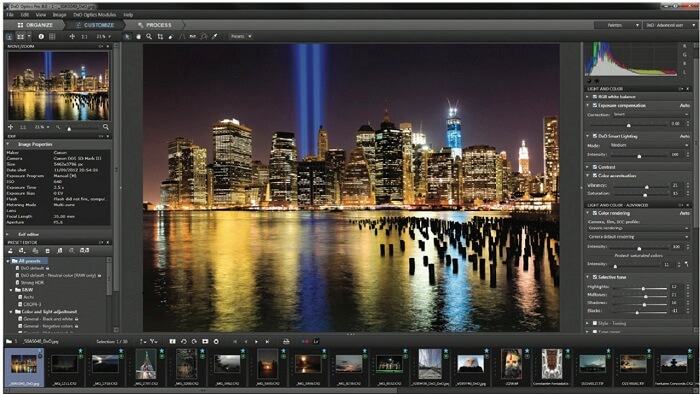Select the Hand pan tool in toolbar
This screenshot has height=394, width=700.
pyautogui.click(x=138, y=37)
